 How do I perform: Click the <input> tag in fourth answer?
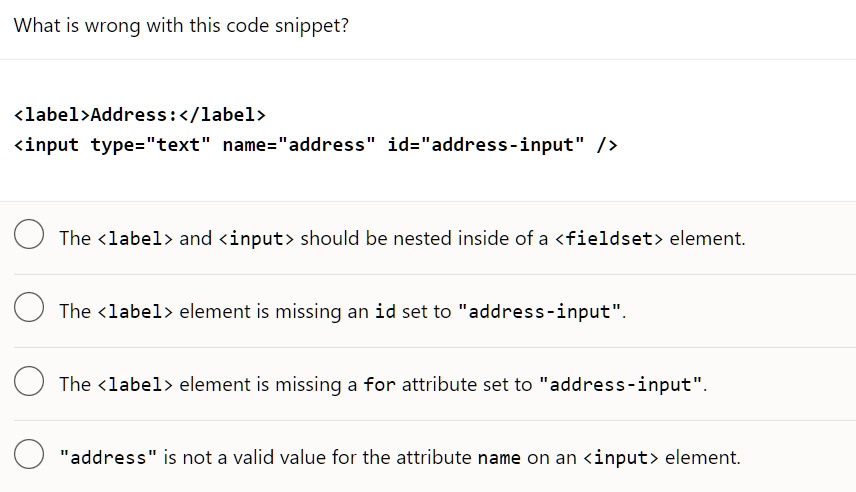click(x=621, y=458)
